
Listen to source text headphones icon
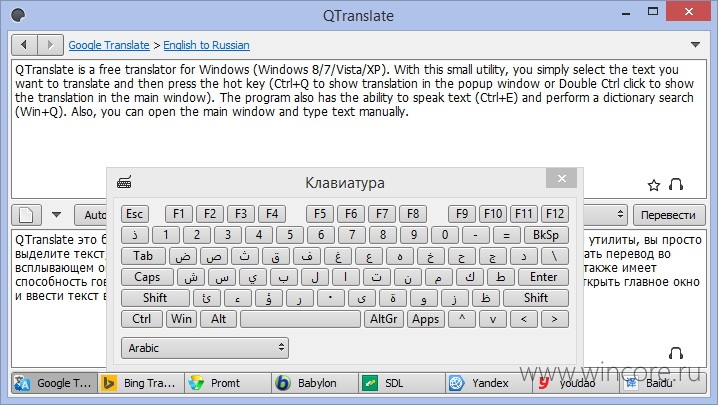[x=676, y=185]
